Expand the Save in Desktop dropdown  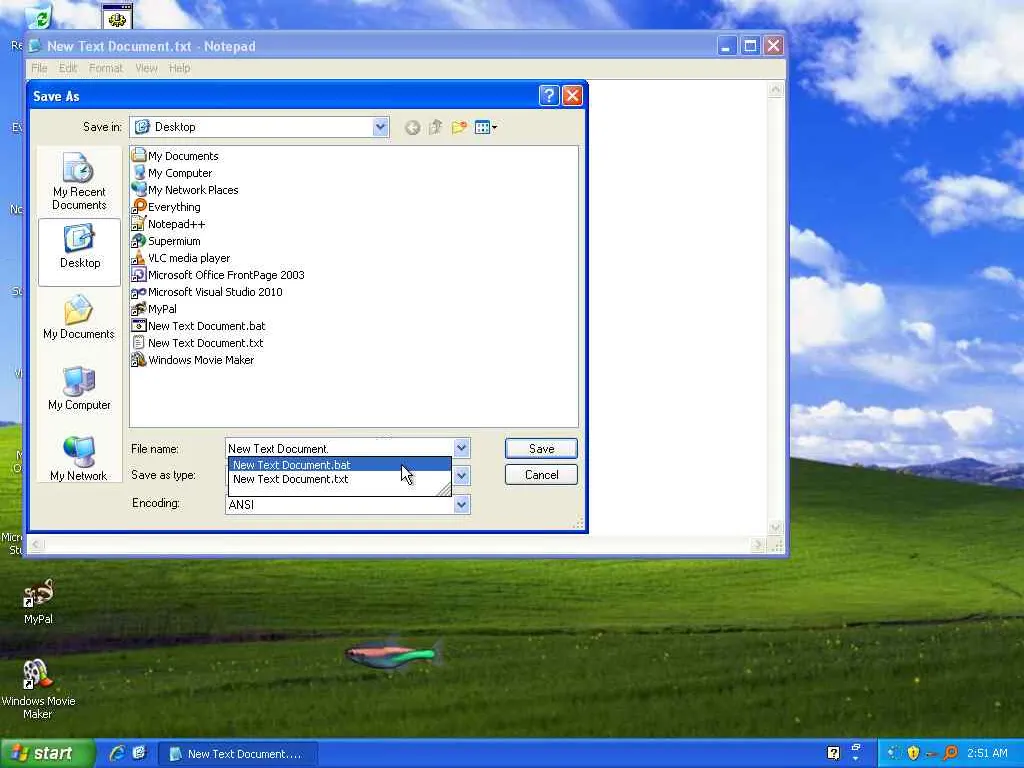pos(381,127)
